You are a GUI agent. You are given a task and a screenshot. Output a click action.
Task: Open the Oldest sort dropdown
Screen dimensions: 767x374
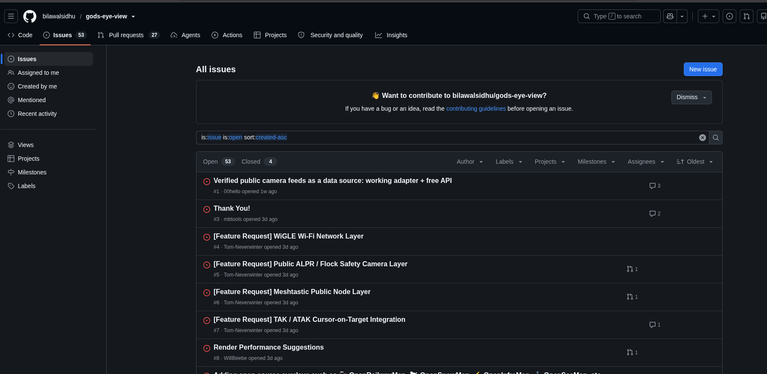695,161
